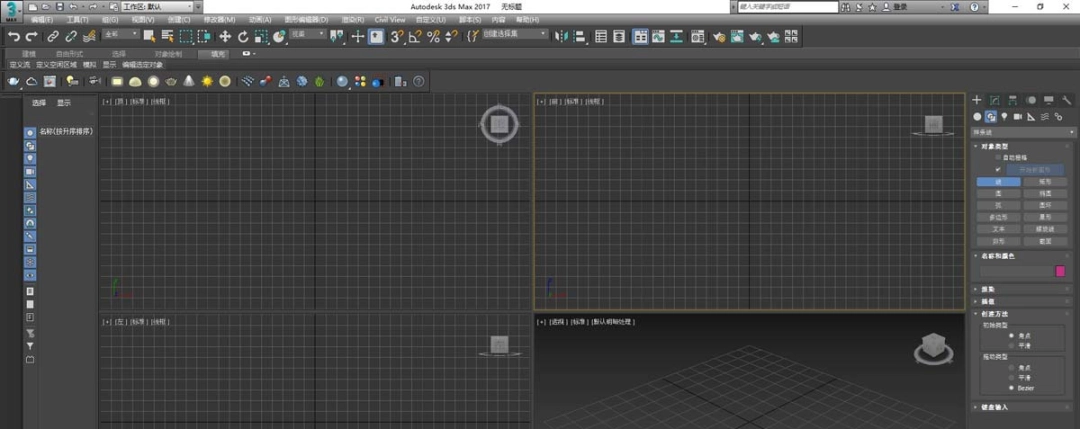
Task: Open the 视图 reference coordinate dropdown
Action: tap(307, 34)
